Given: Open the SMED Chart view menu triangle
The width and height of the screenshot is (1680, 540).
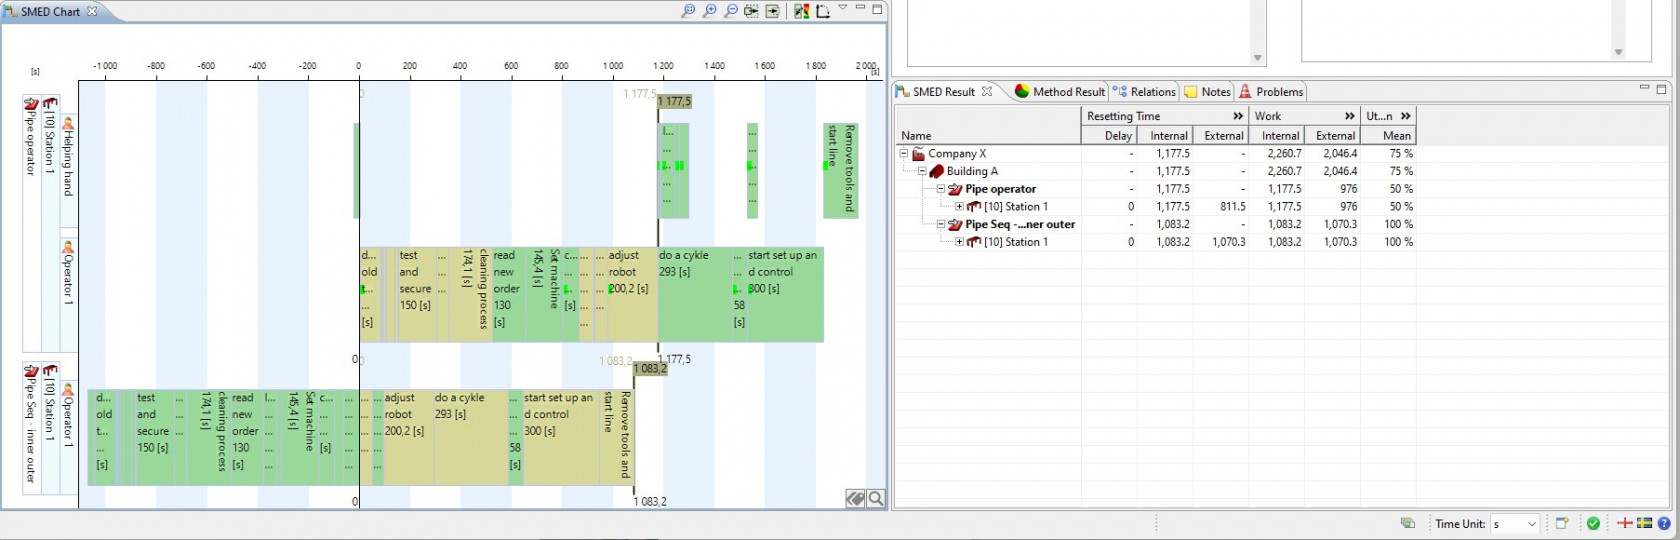Looking at the screenshot, I should (x=843, y=8).
